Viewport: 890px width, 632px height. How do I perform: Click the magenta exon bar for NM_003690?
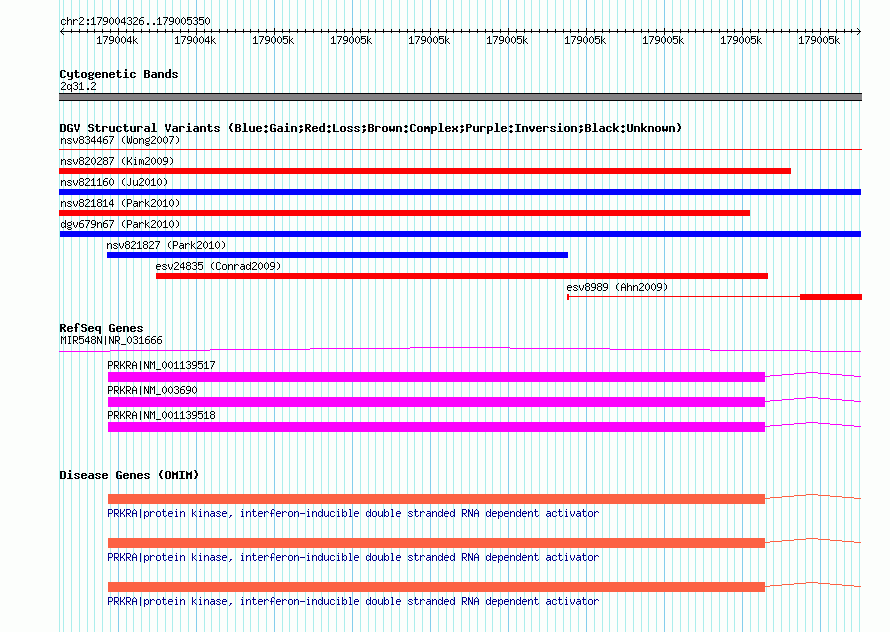pyautogui.click(x=436, y=401)
